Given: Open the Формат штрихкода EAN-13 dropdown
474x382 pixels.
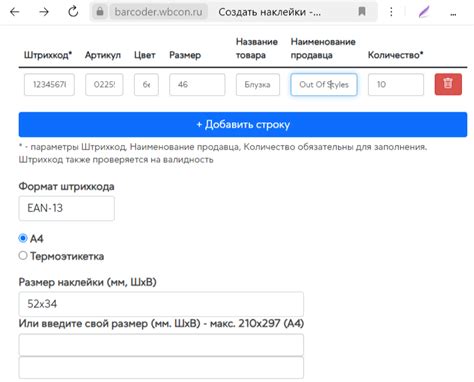Looking at the screenshot, I should click(x=67, y=208).
